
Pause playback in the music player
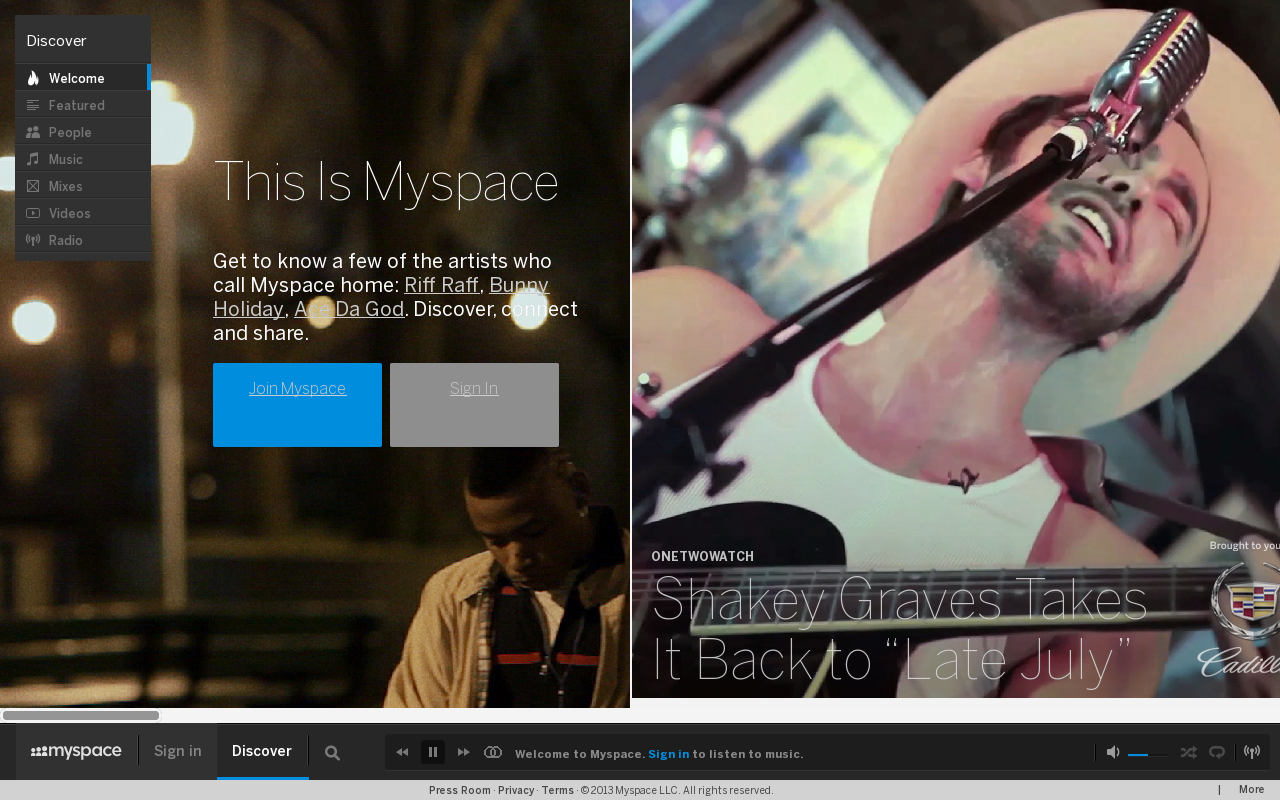coord(433,752)
